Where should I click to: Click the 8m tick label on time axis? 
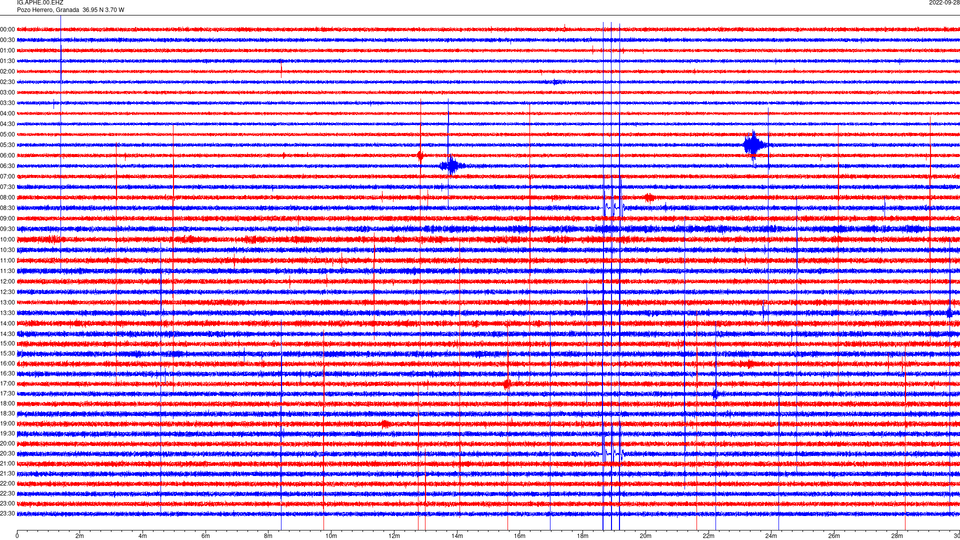[268, 536]
